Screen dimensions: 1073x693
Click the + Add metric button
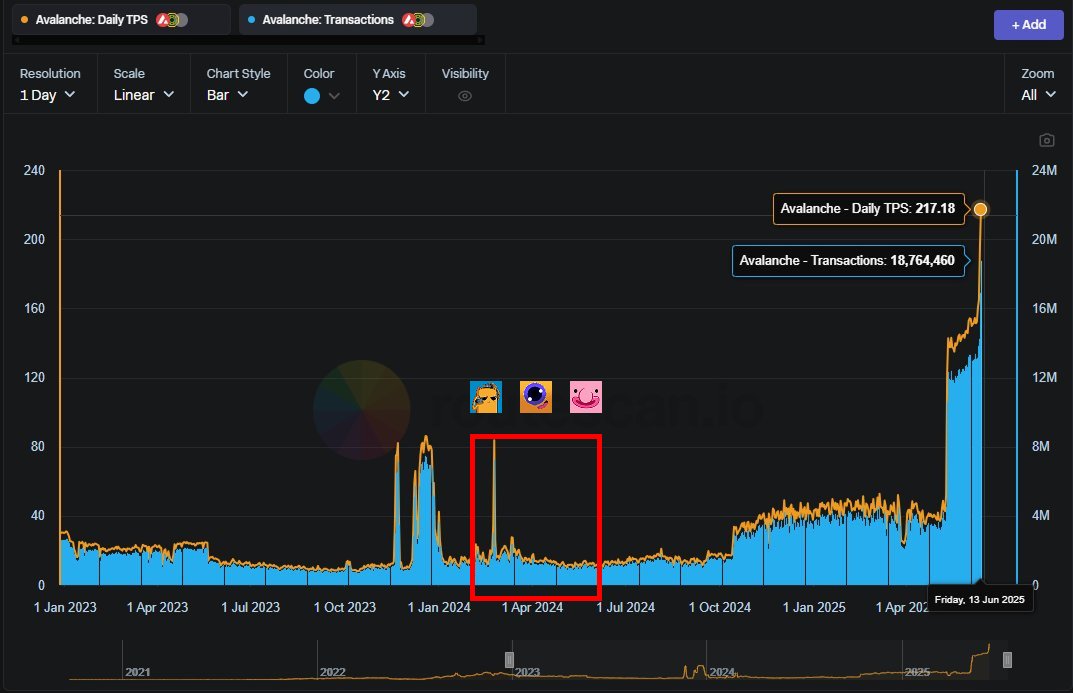[1029, 25]
